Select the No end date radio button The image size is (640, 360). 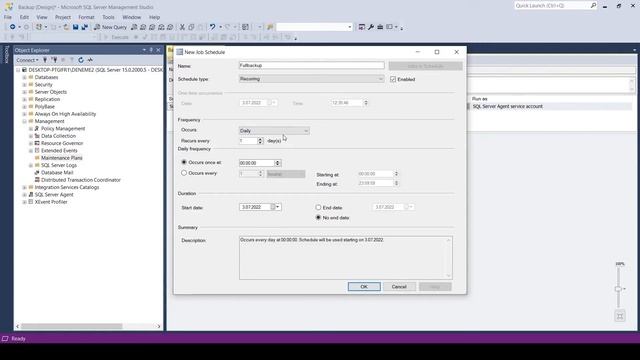click(x=318, y=218)
